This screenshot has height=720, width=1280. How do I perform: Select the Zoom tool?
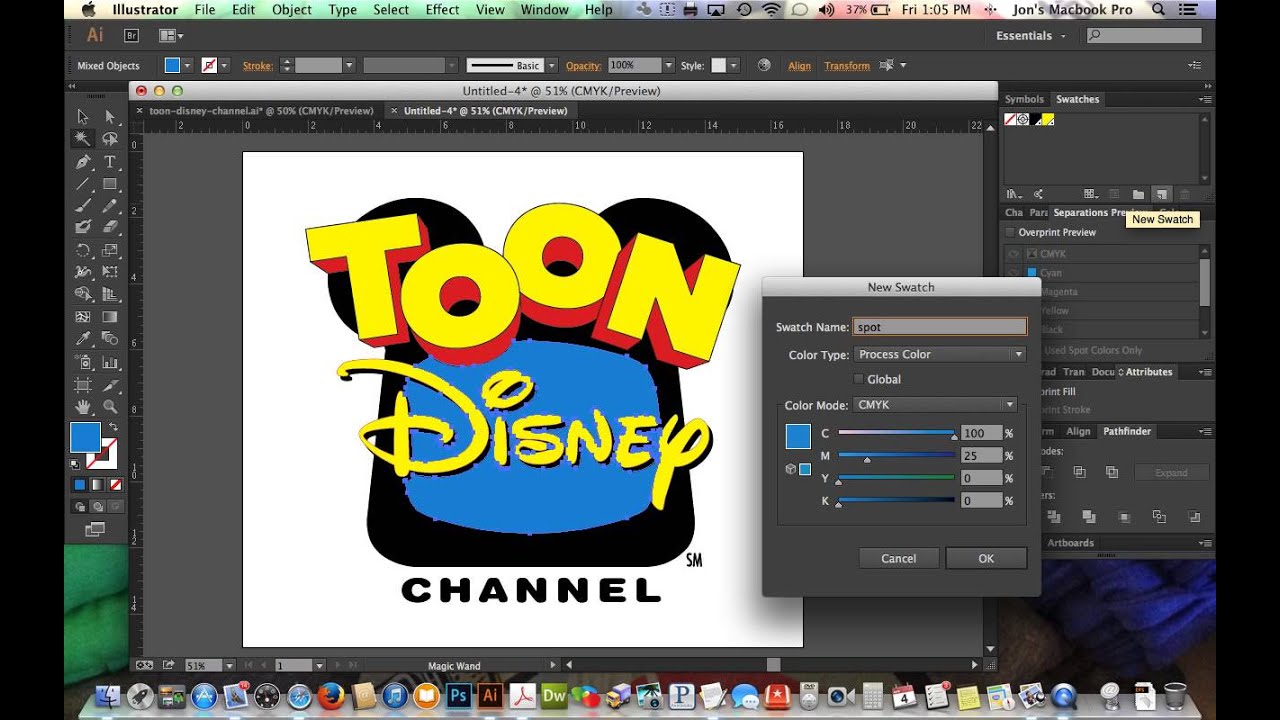point(110,407)
